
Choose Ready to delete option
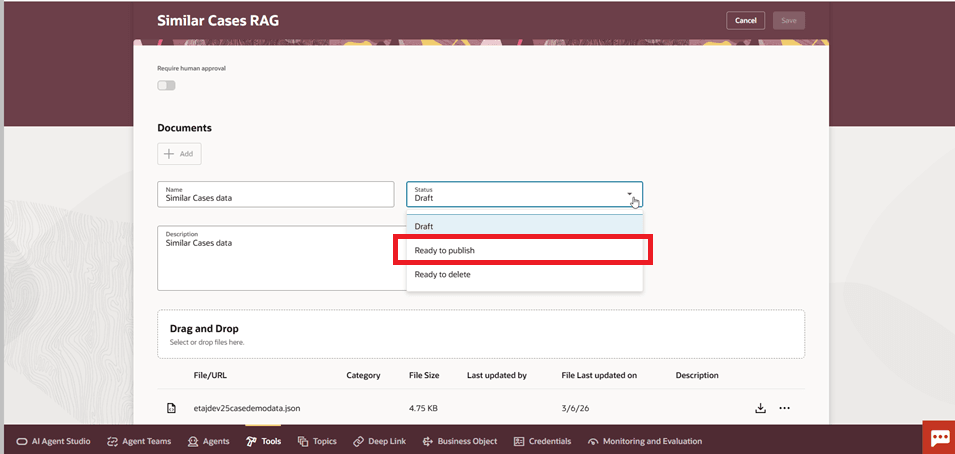(524, 274)
